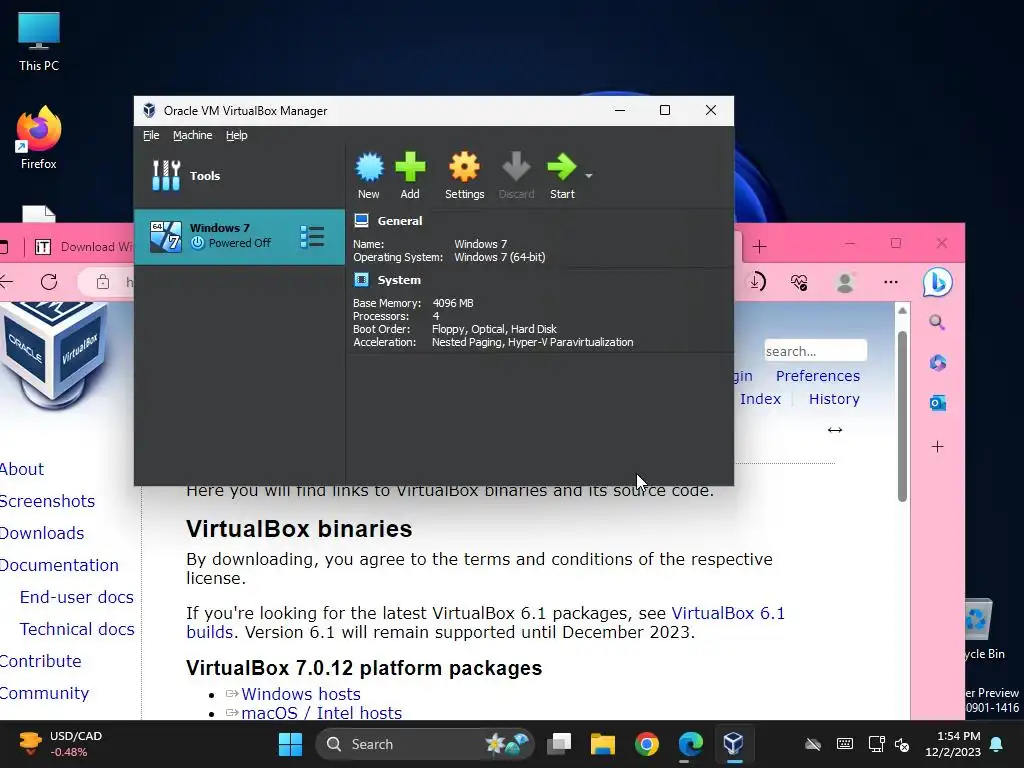The width and height of the screenshot is (1024, 768).
Task: Click the browser essentials heart icon in Edge
Action: (799, 281)
